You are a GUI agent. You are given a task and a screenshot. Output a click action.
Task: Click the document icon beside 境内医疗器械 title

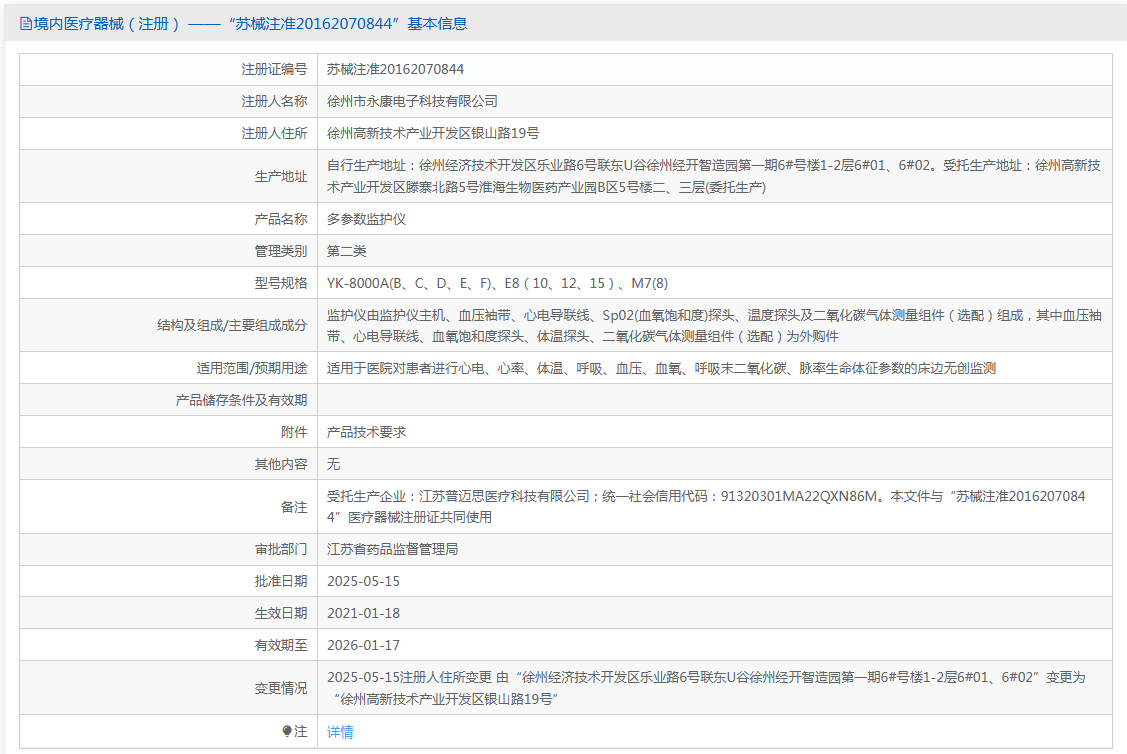pos(26,24)
